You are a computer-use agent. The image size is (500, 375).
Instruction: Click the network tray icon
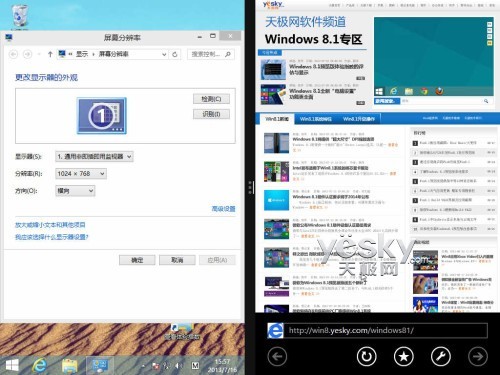click(166, 366)
